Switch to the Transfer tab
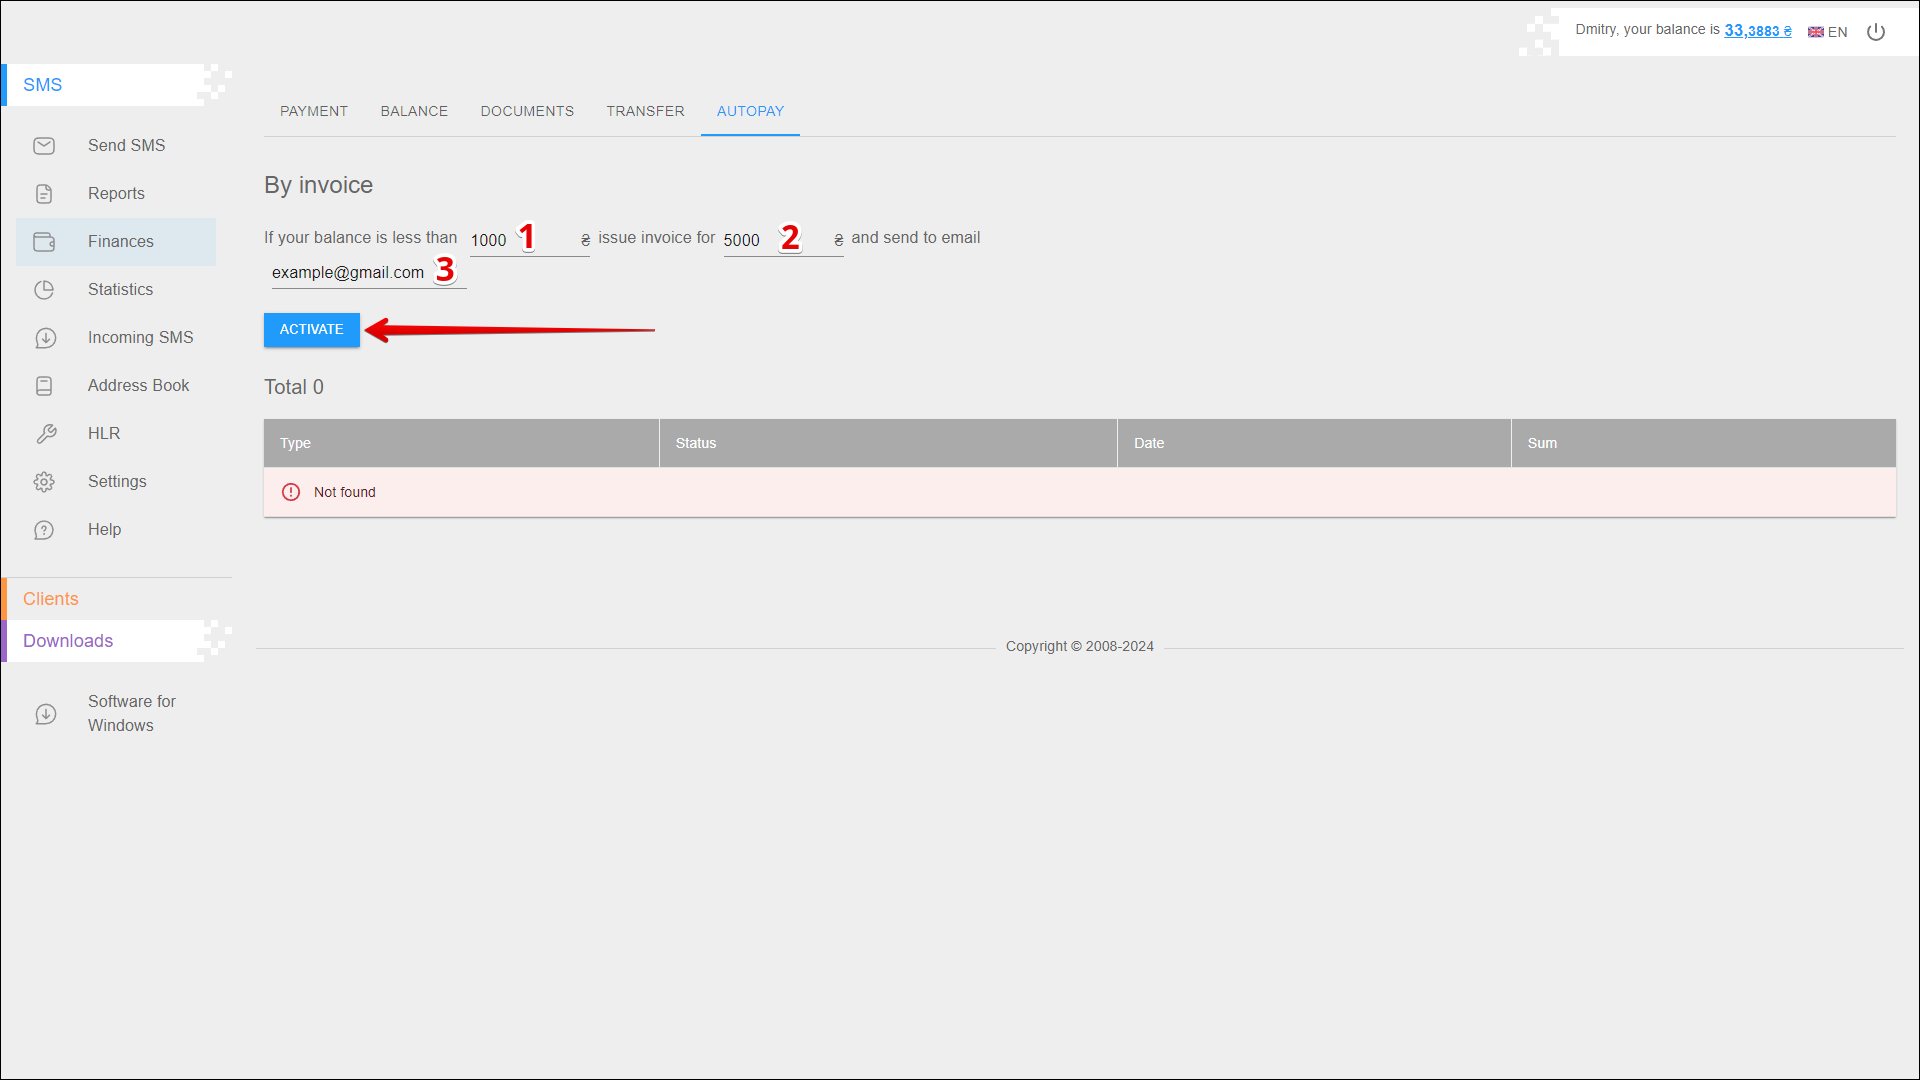Viewport: 1920px width, 1080px height. [645, 111]
